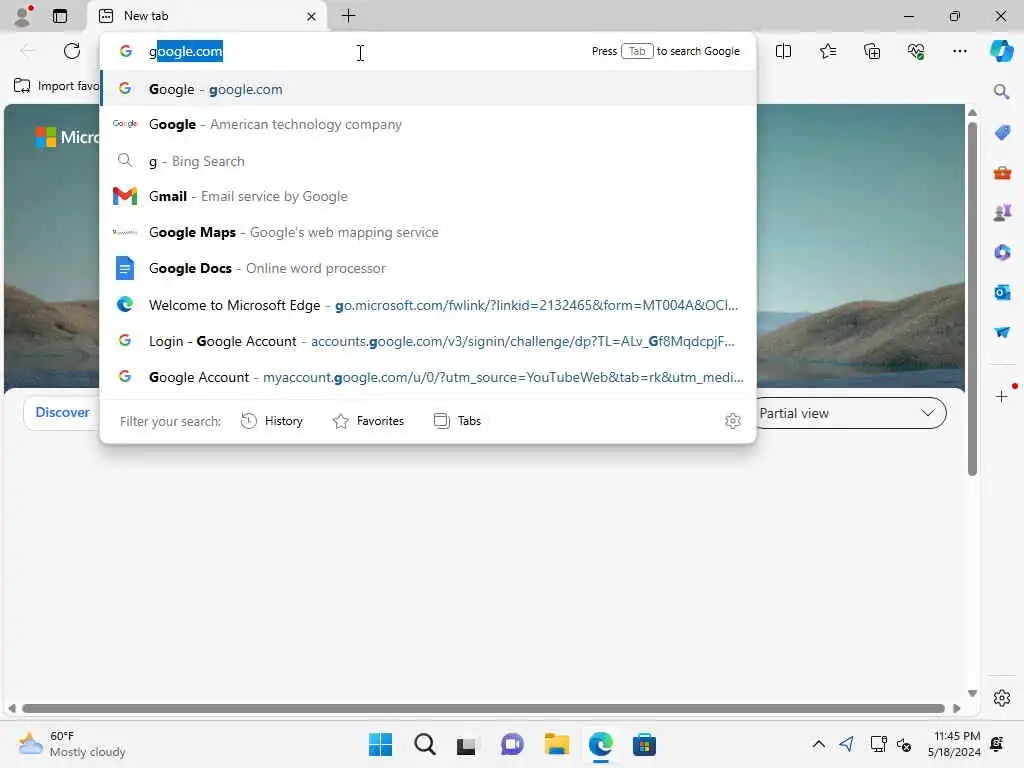Open Microsoft Store on taskbar

coord(644,744)
